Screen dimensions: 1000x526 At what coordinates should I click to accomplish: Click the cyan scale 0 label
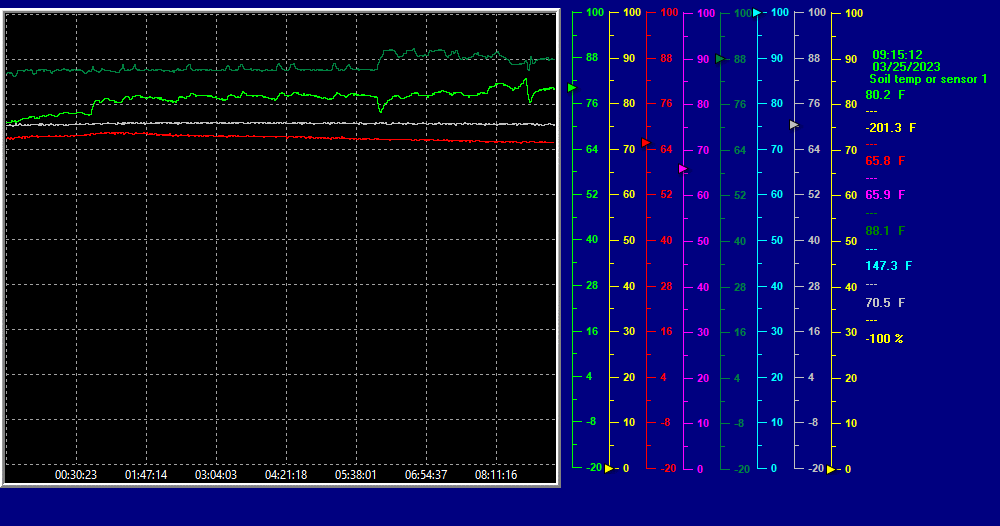(774, 469)
